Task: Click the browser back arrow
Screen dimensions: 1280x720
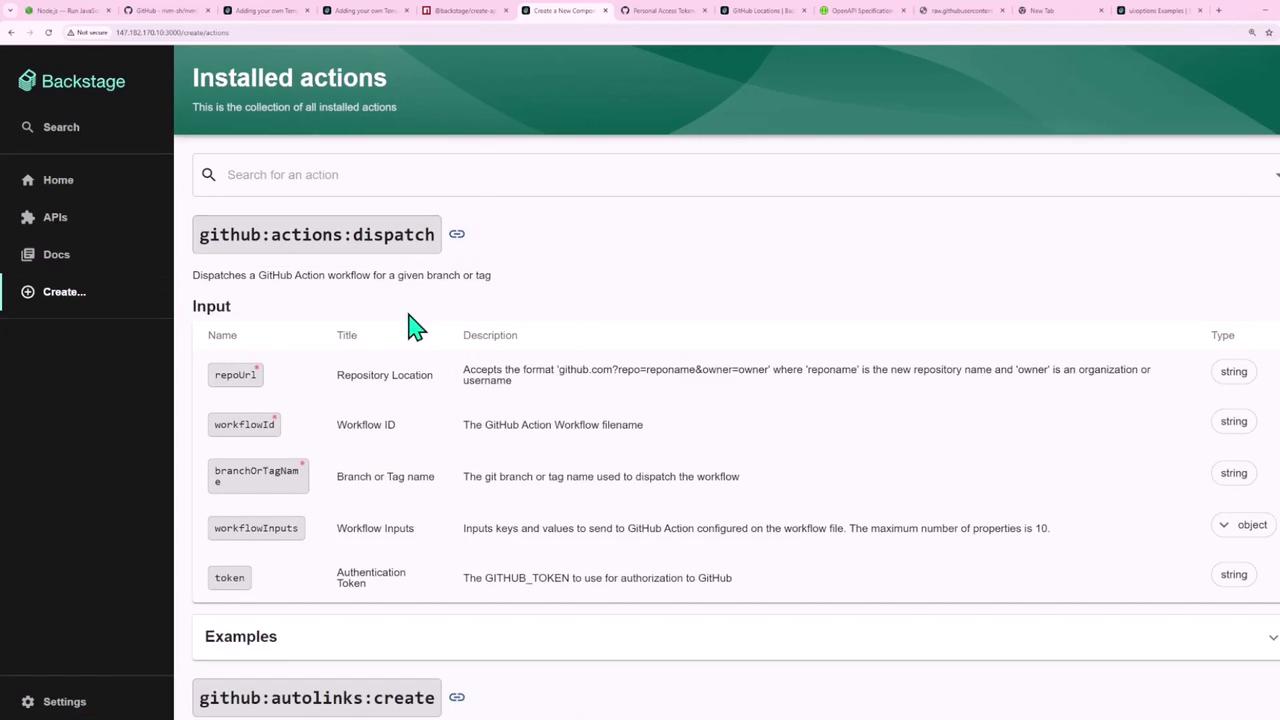Action: pos(11,32)
